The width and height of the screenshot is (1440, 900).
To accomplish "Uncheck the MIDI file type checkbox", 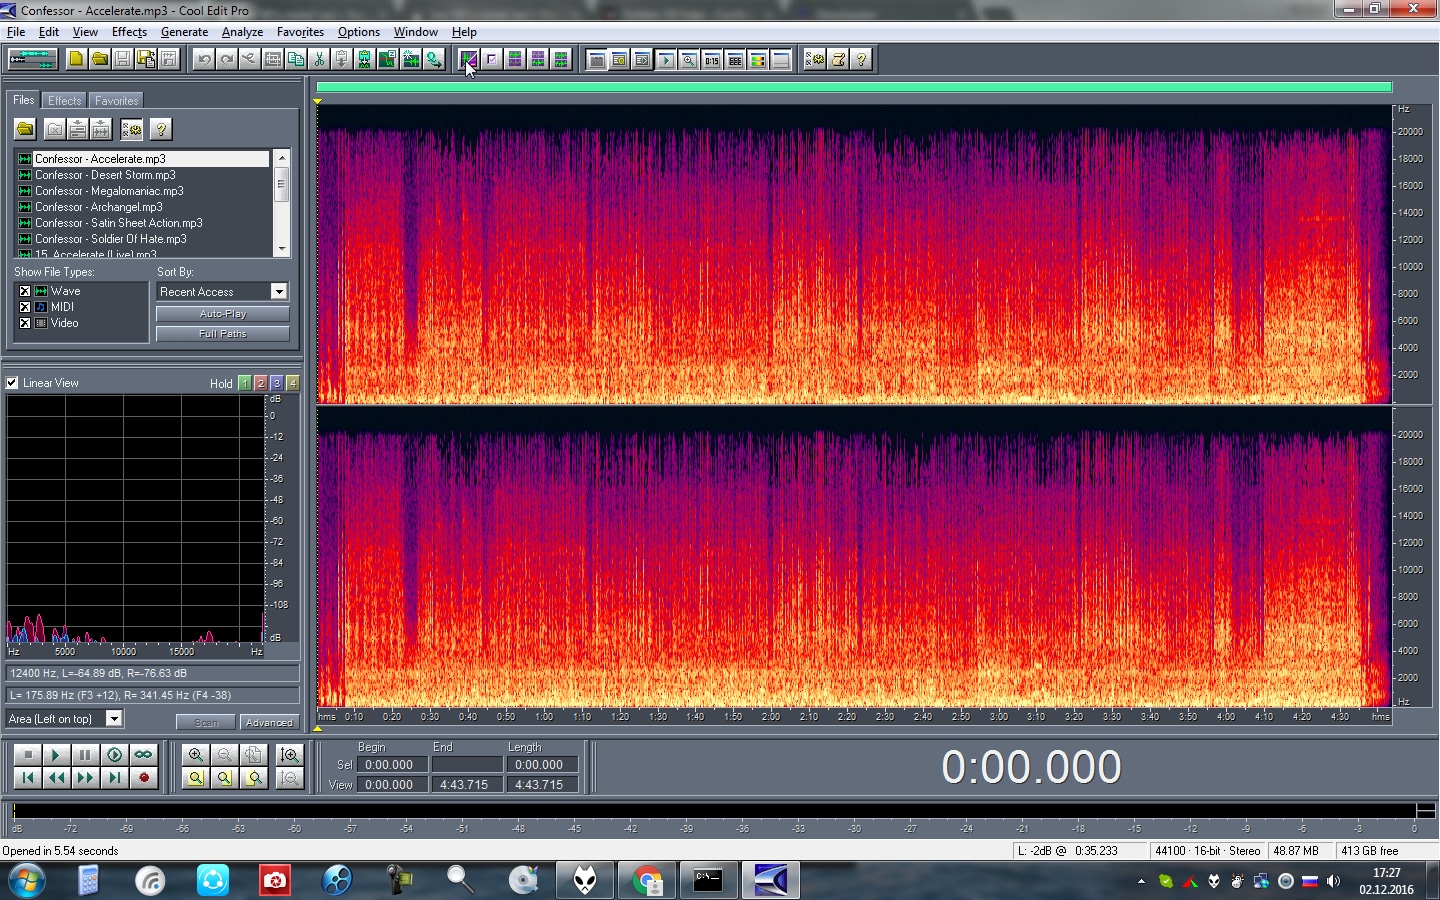I will coord(25,307).
